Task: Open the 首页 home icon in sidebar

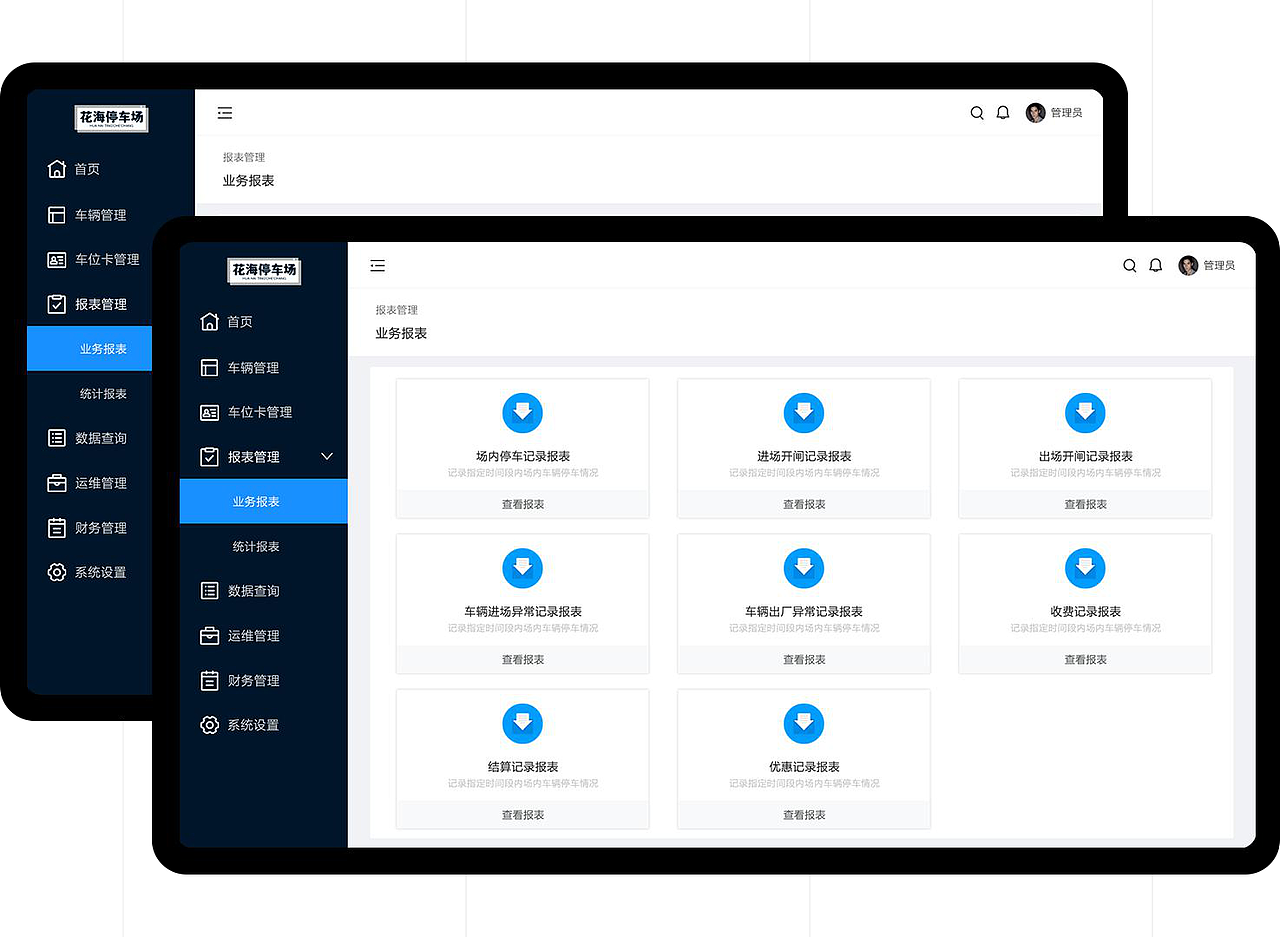Action: (x=208, y=321)
